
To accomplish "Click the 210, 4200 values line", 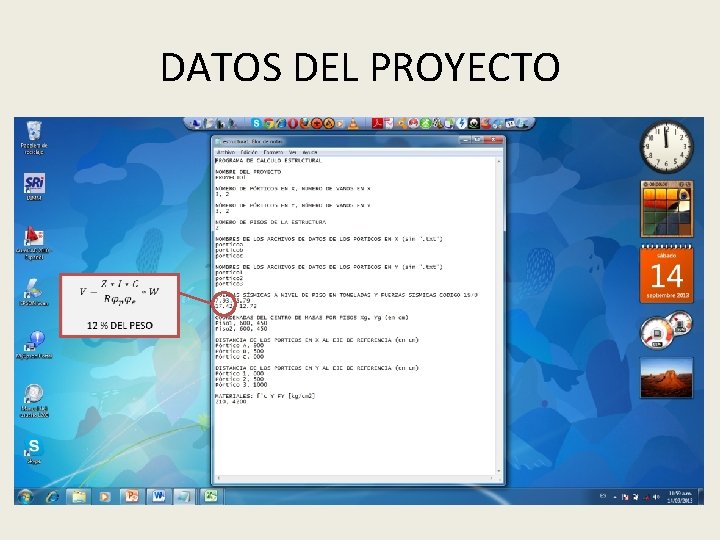I will coord(231,402).
